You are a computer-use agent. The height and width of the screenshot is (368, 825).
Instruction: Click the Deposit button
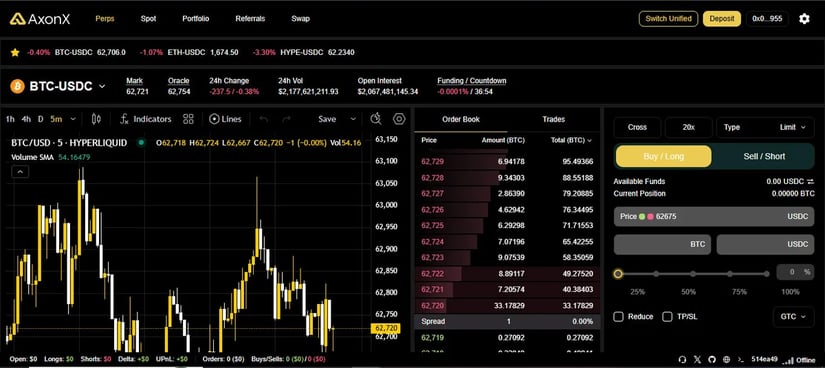pyautogui.click(x=722, y=19)
